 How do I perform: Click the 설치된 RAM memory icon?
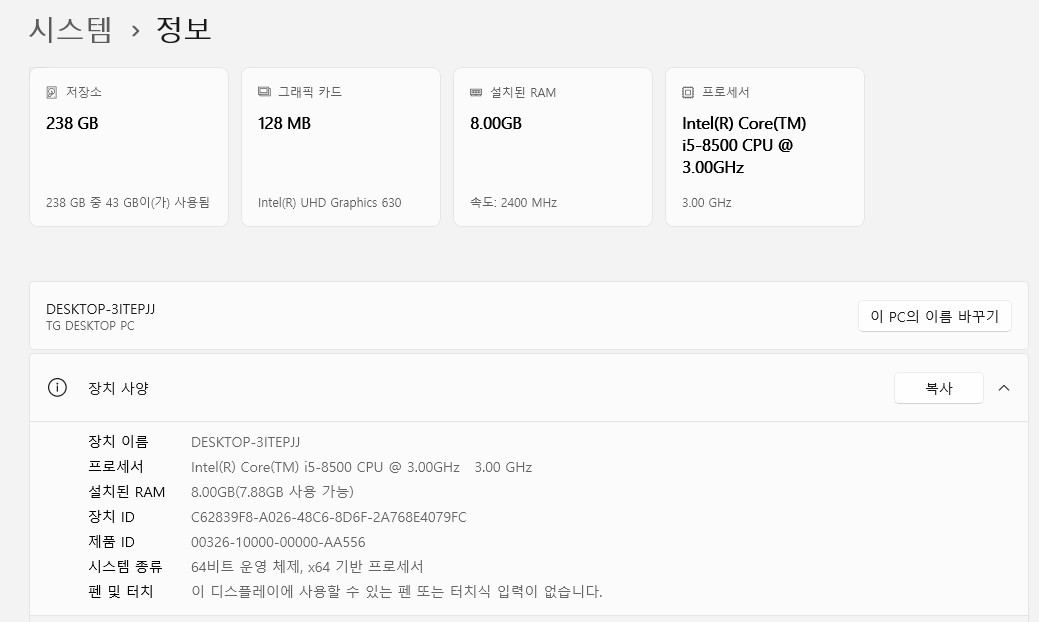(x=474, y=91)
